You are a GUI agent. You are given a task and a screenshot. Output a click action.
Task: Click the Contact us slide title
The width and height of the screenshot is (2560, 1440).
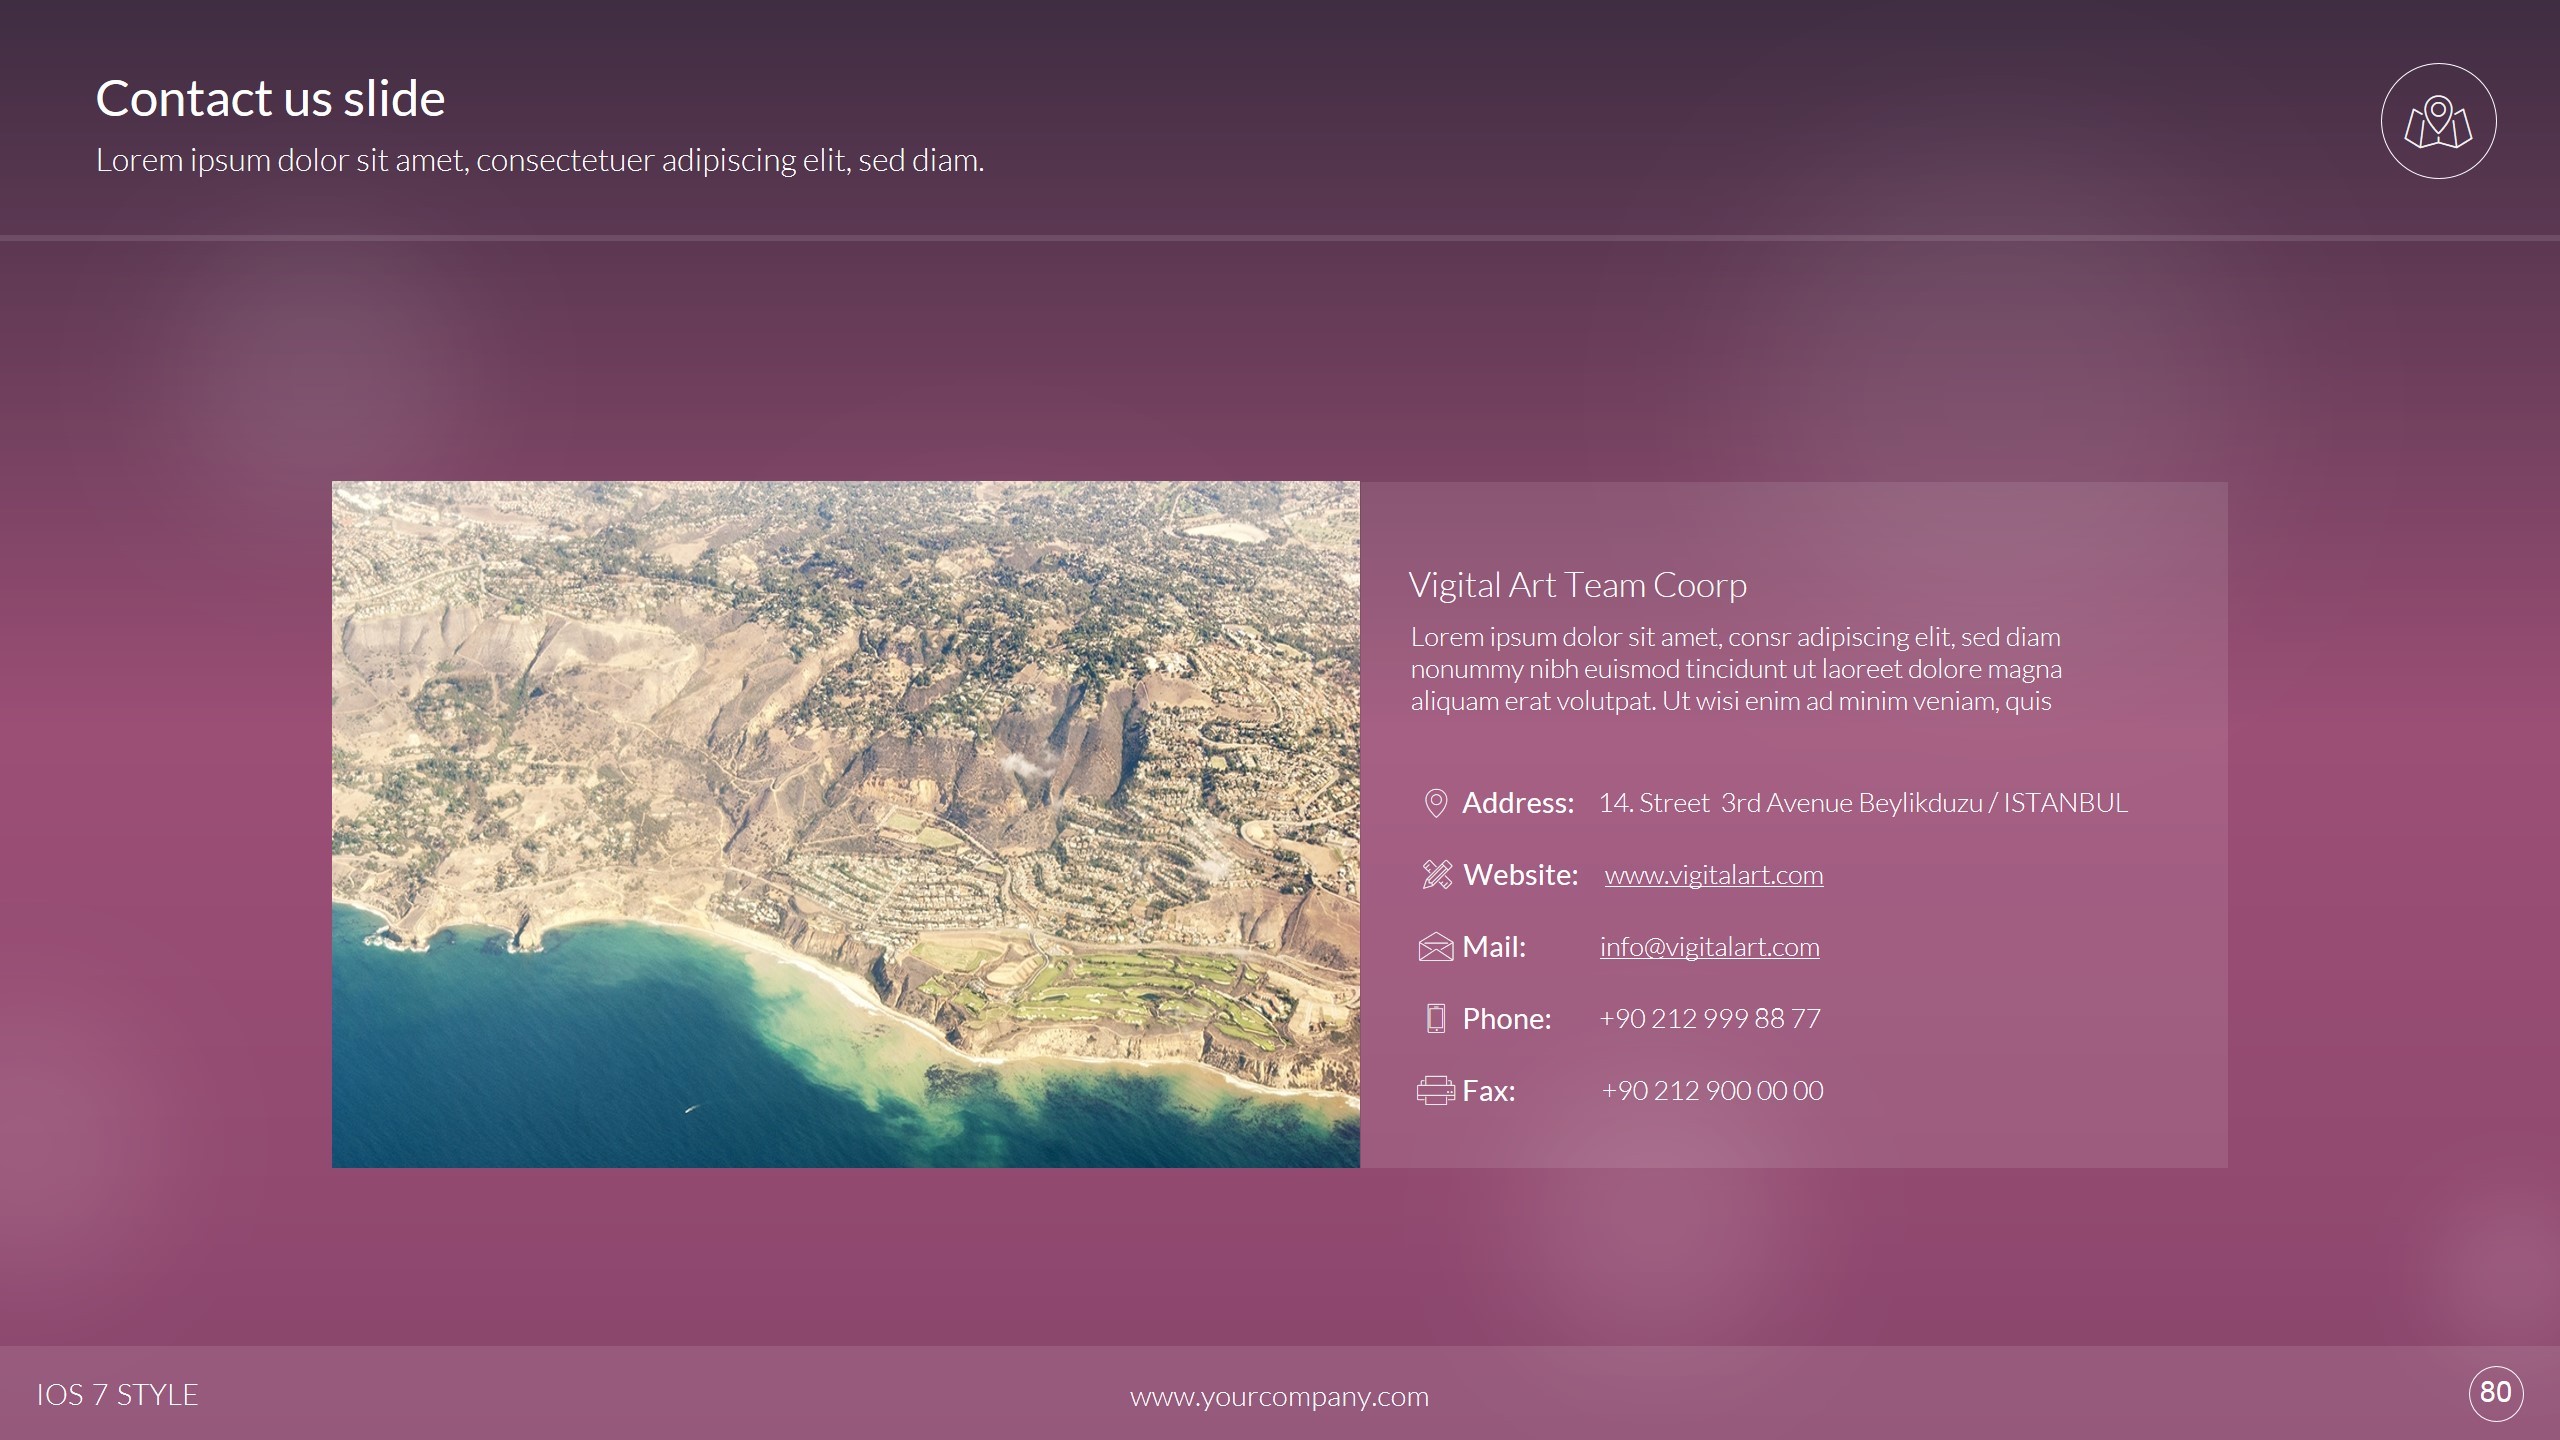270,98
